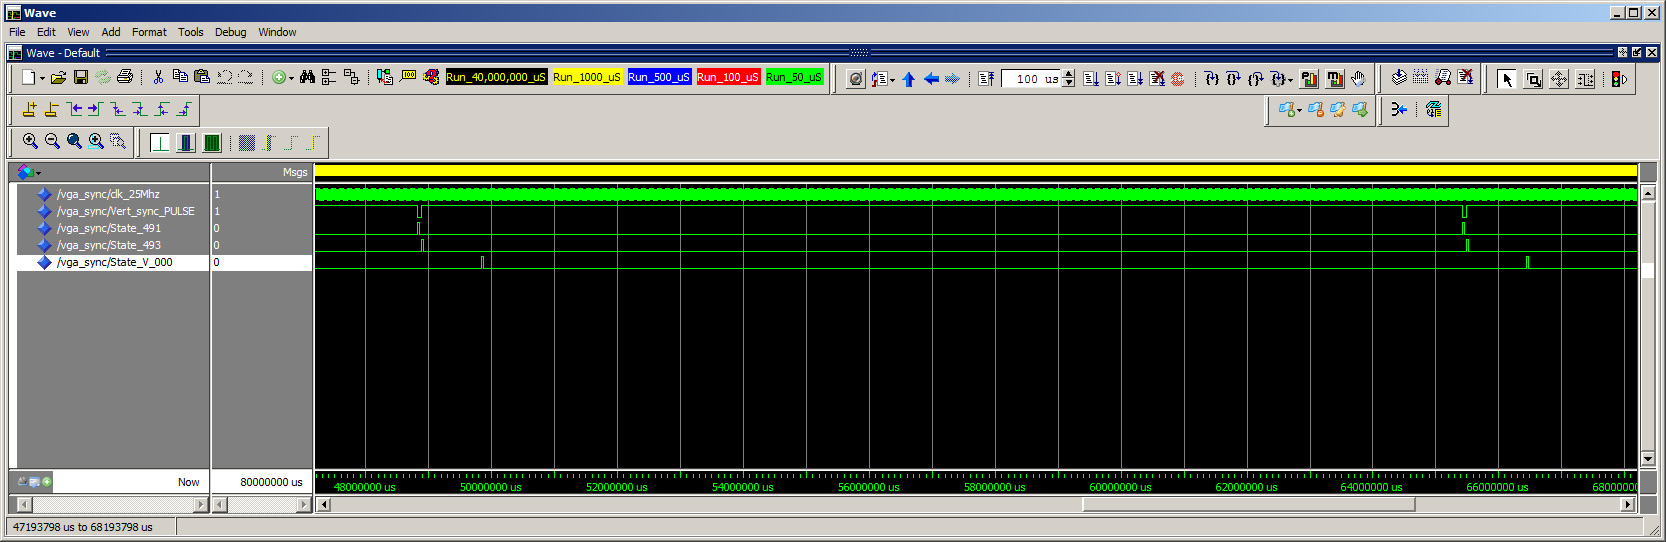Click the blue Run_500_uS button

tap(659, 77)
